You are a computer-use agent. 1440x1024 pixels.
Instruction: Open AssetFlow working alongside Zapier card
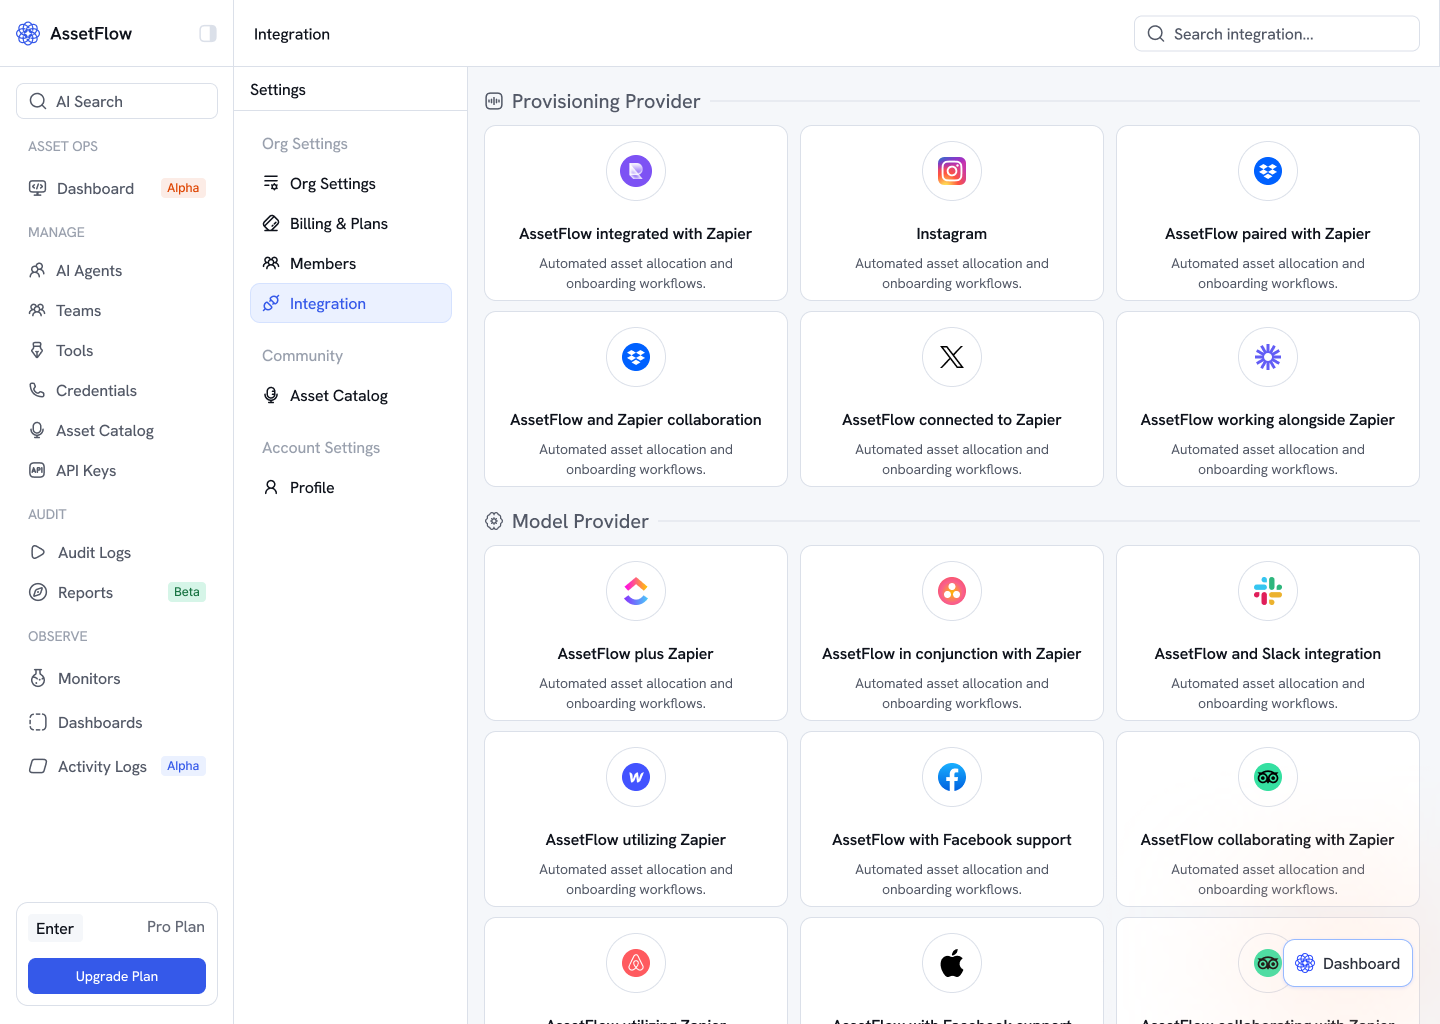coord(1268,399)
